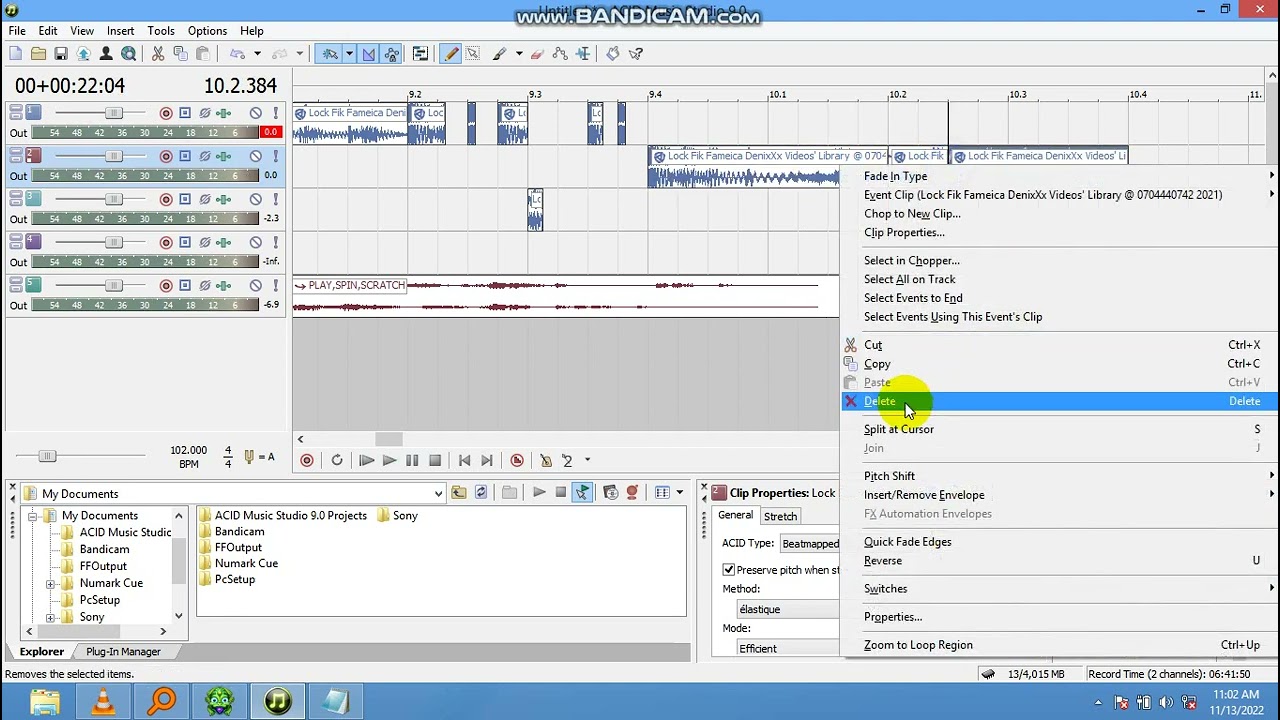Choose Quick Fade Edges in context menu
The image size is (1280, 720).
[1060, 542]
